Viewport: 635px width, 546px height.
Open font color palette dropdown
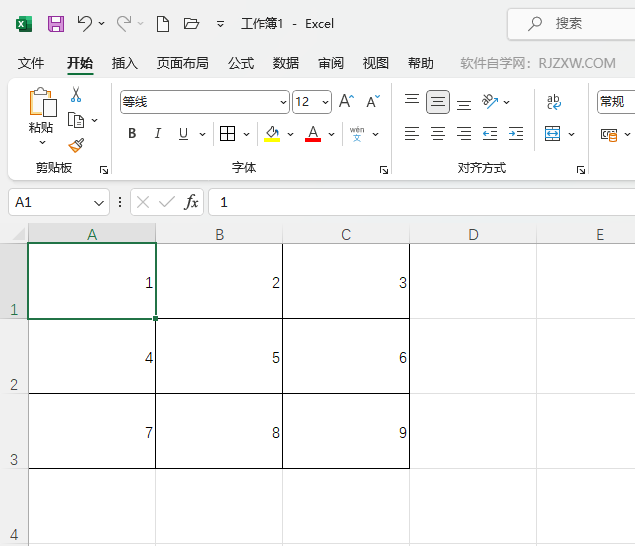pos(331,134)
